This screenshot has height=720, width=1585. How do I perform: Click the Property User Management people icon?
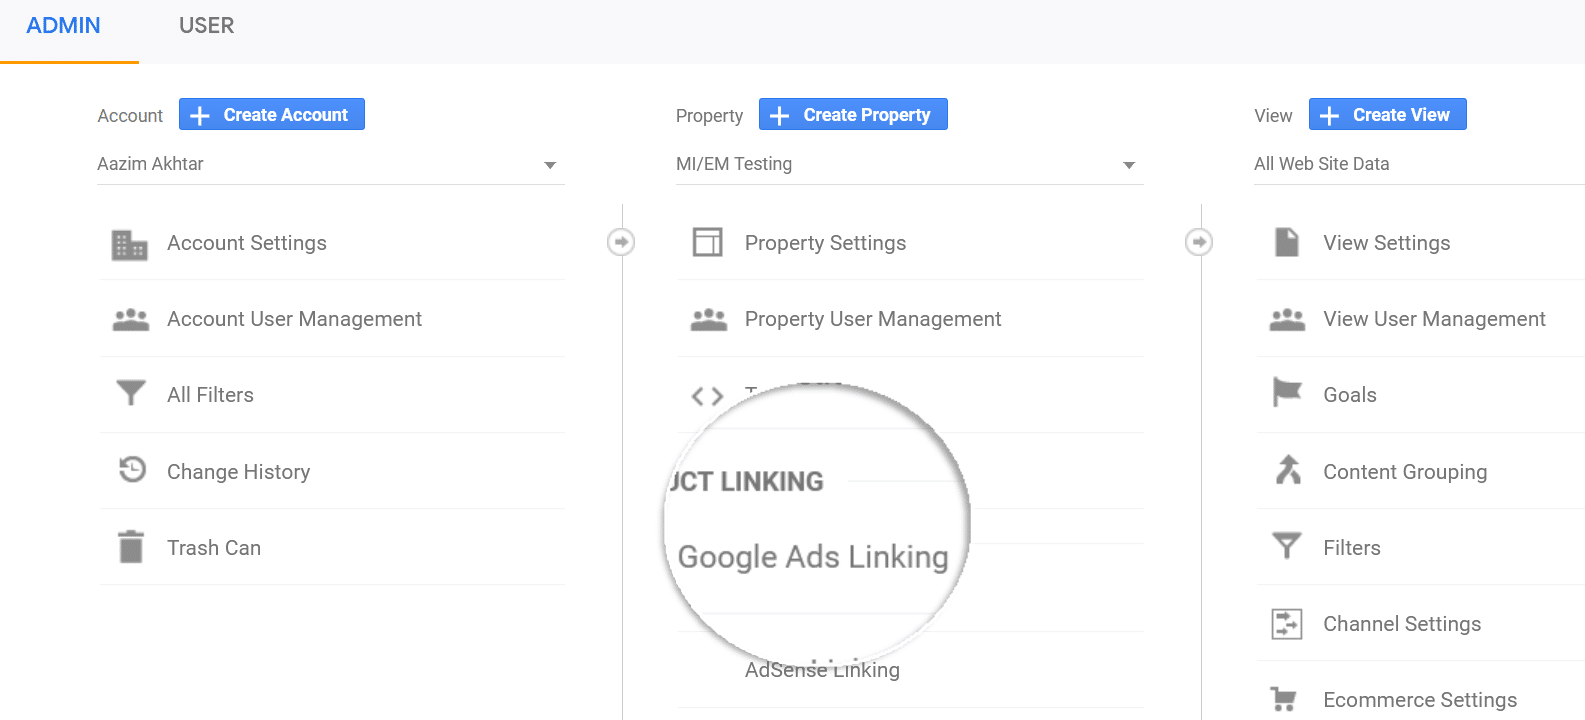point(709,320)
